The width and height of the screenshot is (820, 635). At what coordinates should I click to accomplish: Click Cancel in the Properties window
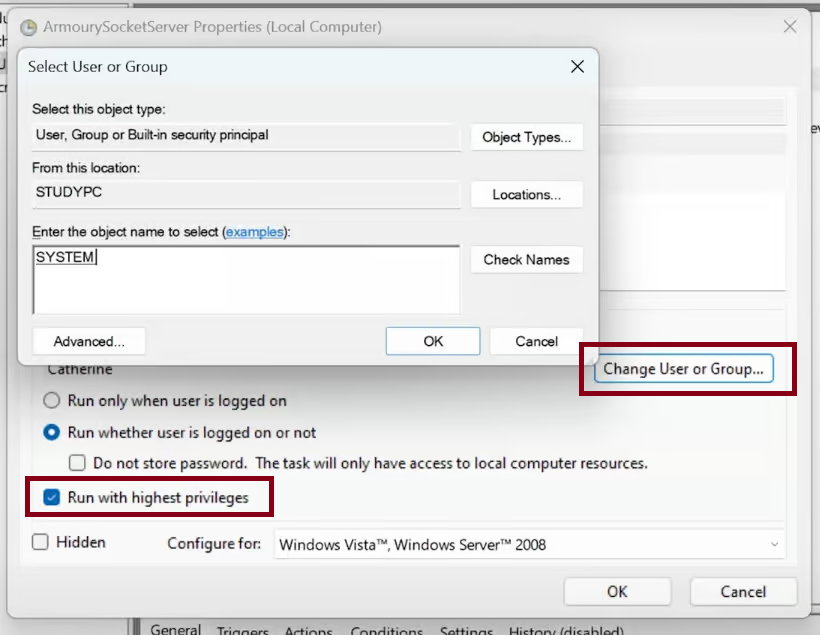coord(743,592)
